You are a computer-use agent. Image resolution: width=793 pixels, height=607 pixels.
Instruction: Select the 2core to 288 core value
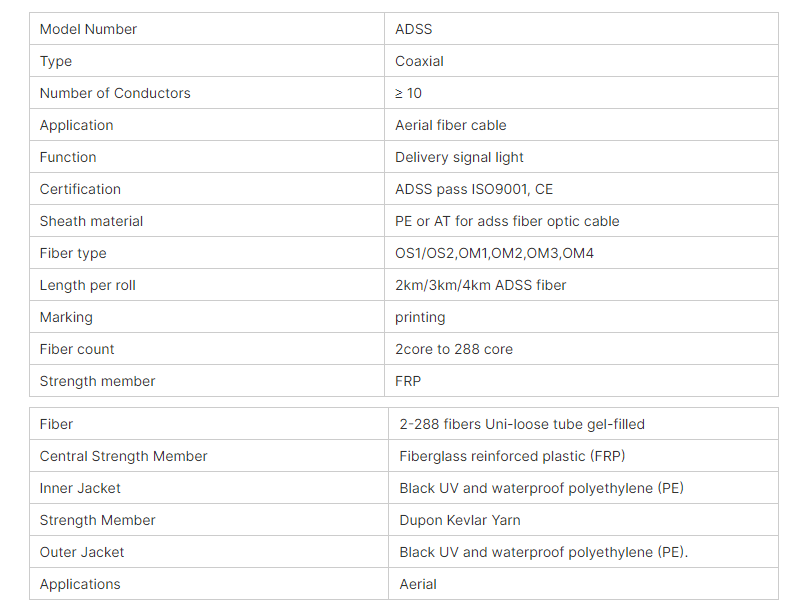[454, 349]
